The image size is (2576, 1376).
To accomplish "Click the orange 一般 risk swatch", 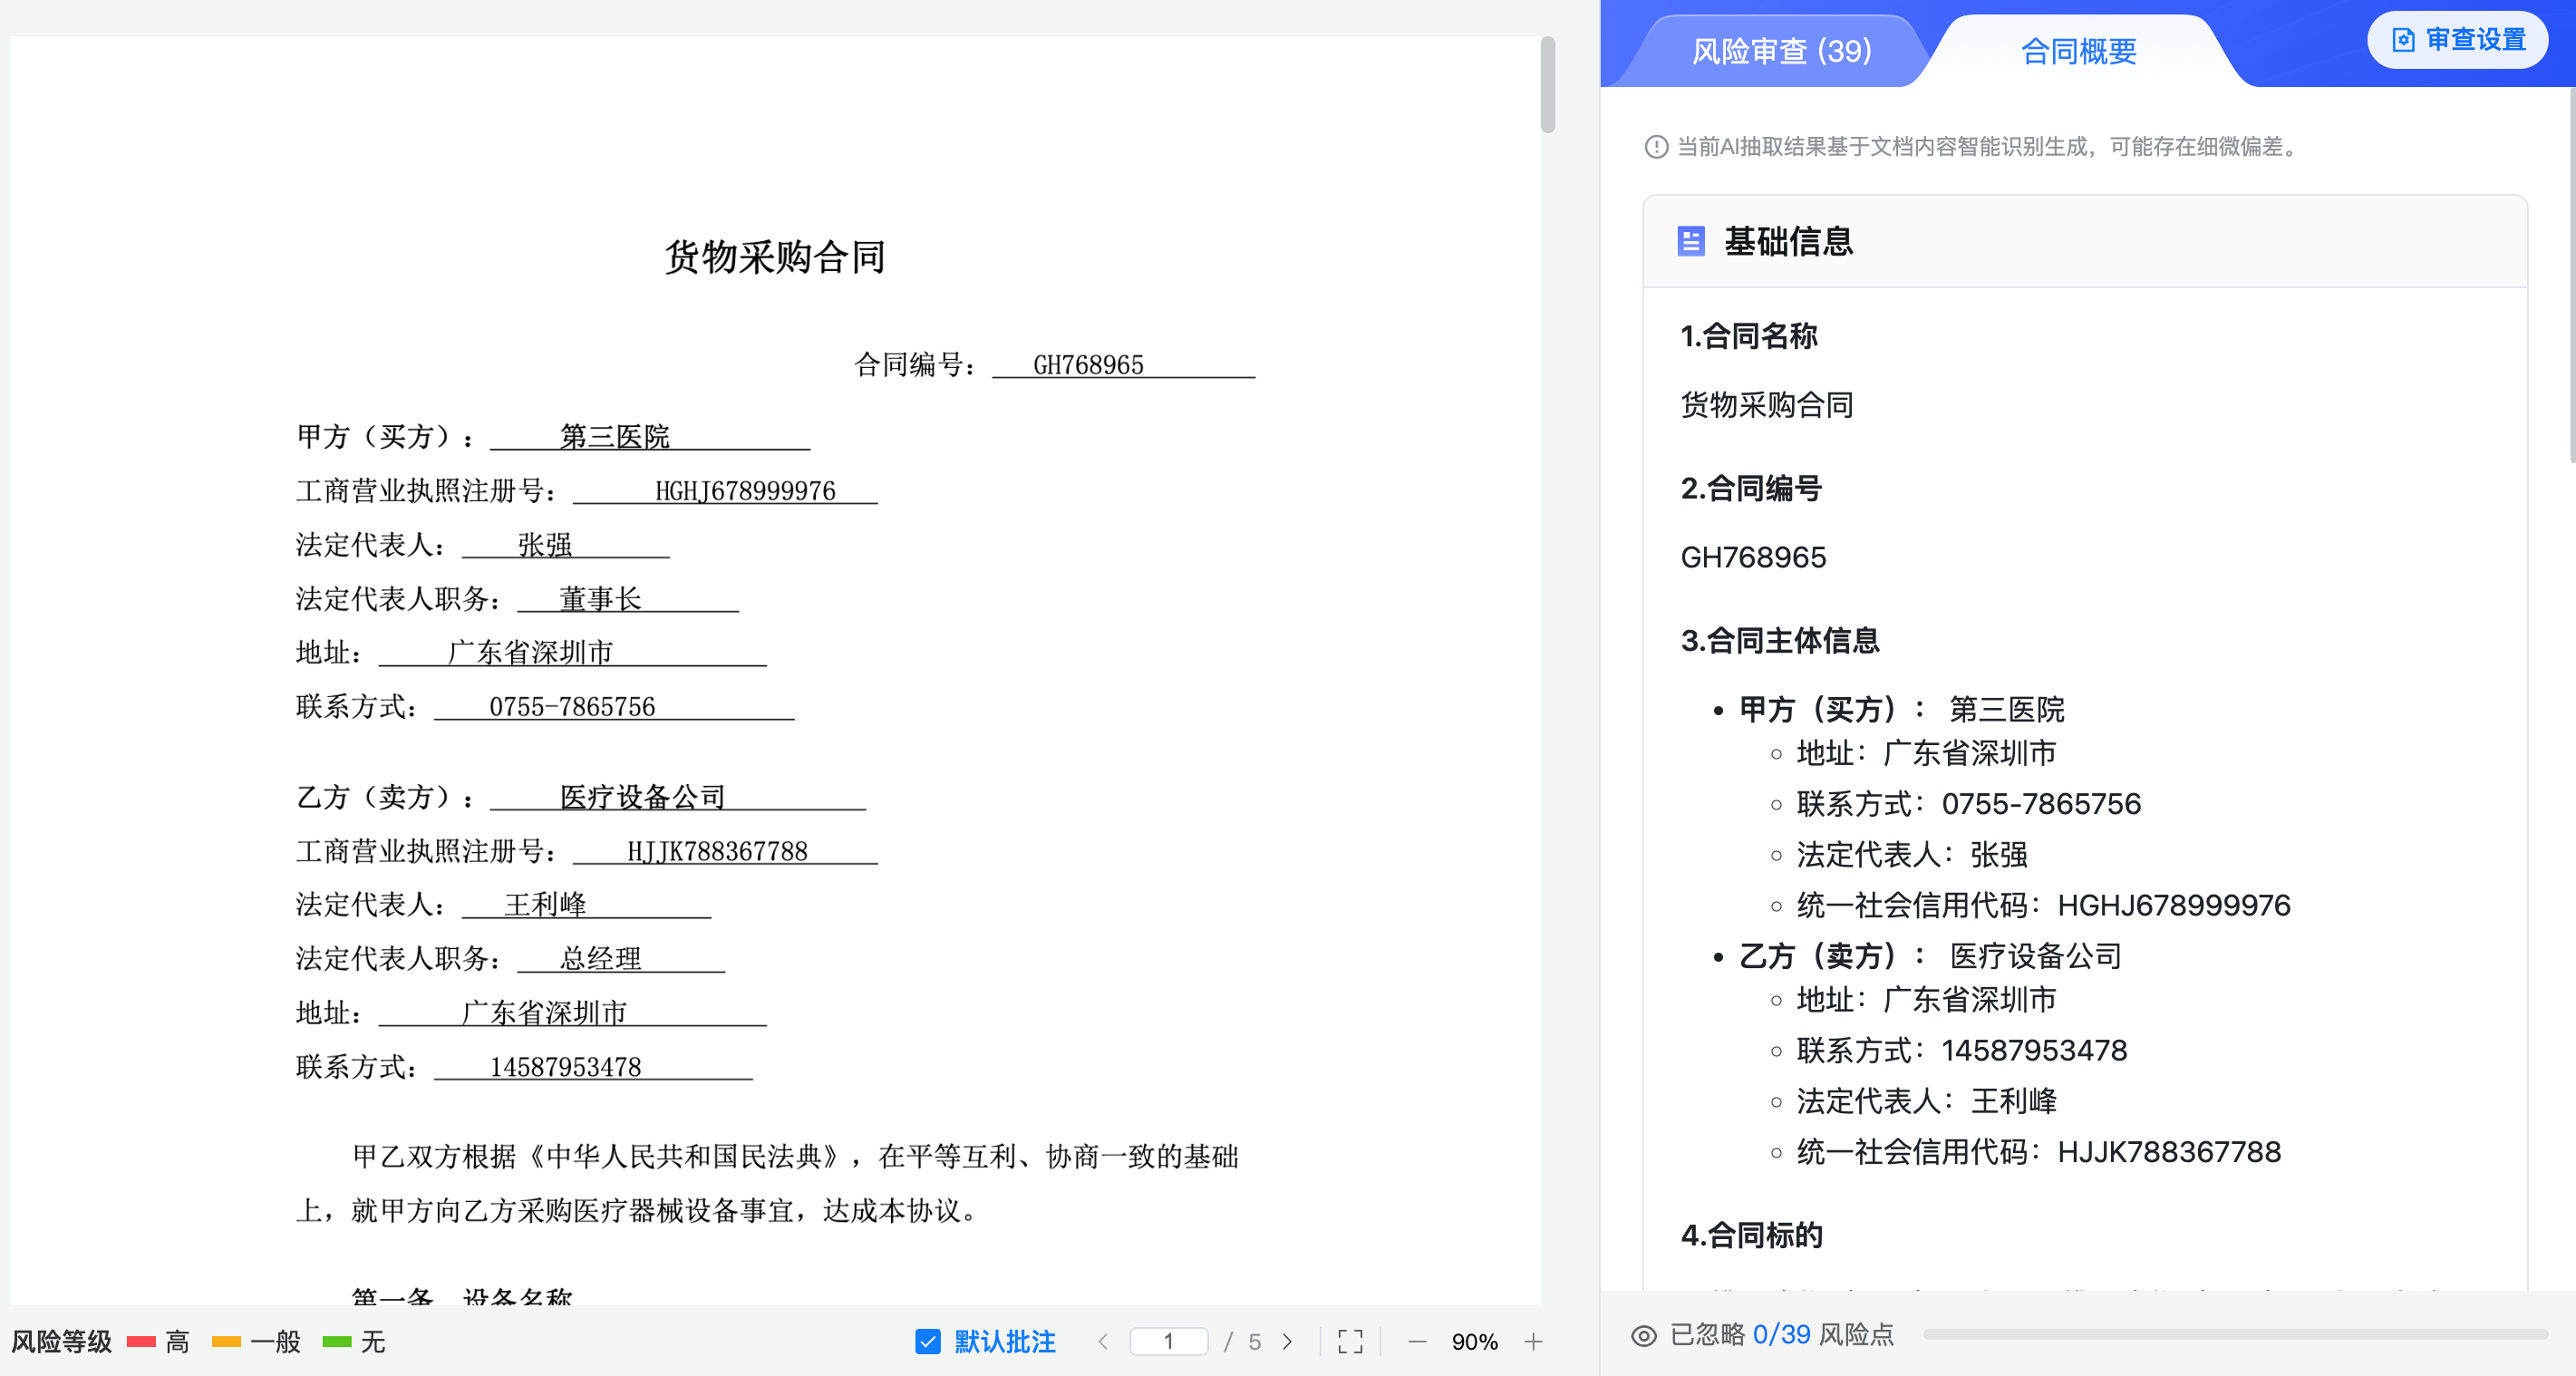I will [x=226, y=1341].
